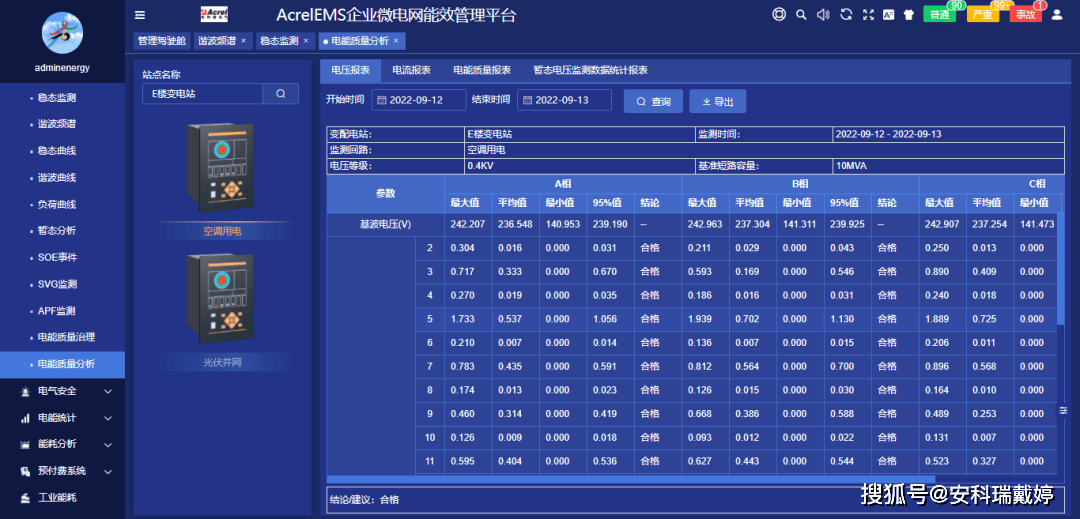Close the 电能质量分析 tab
1080x519 pixels.
click(396, 41)
